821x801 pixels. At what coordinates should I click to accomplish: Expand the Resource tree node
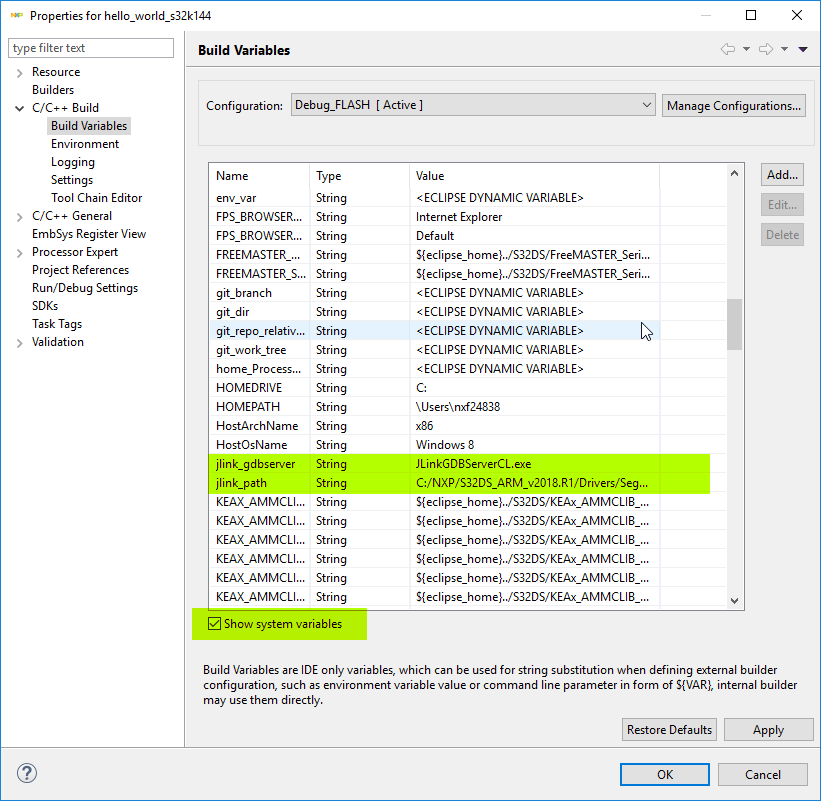click(x=19, y=73)
